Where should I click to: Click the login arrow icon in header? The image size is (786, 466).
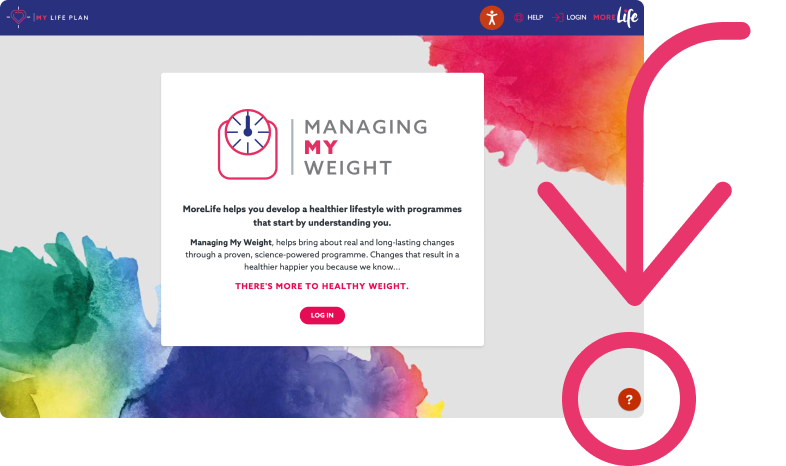(557, 18)
